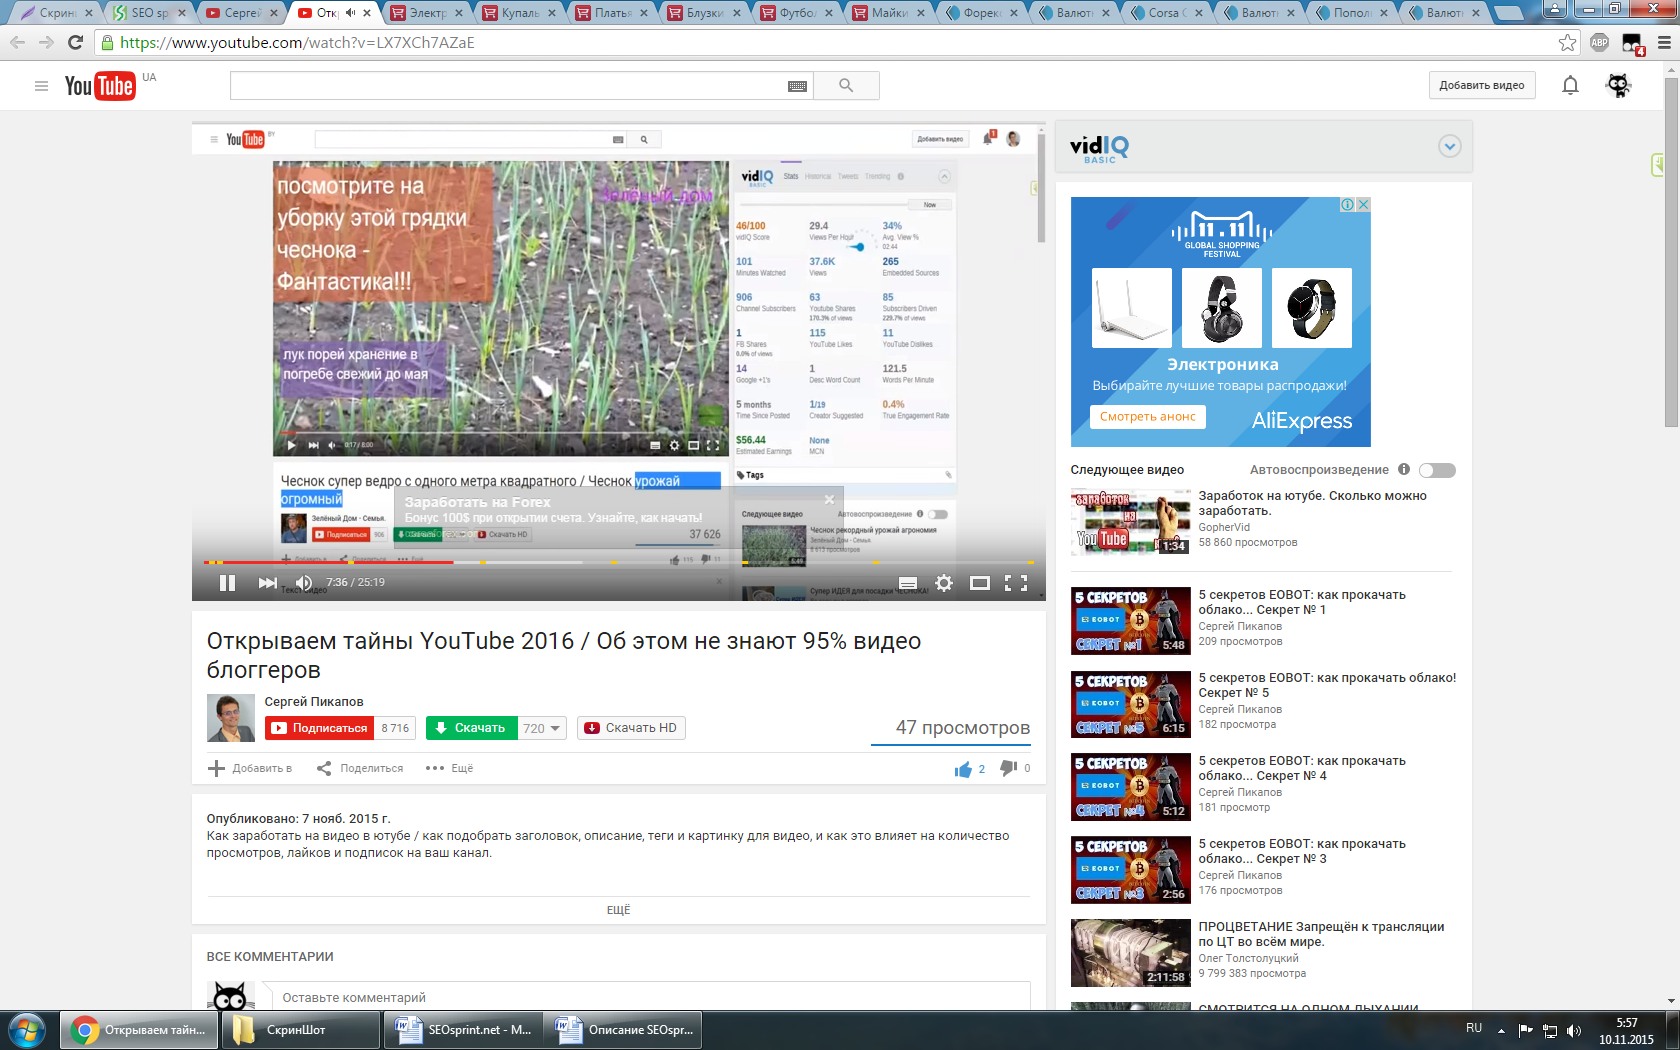Show hidden tray icons arrow

pos(1501,1030)
